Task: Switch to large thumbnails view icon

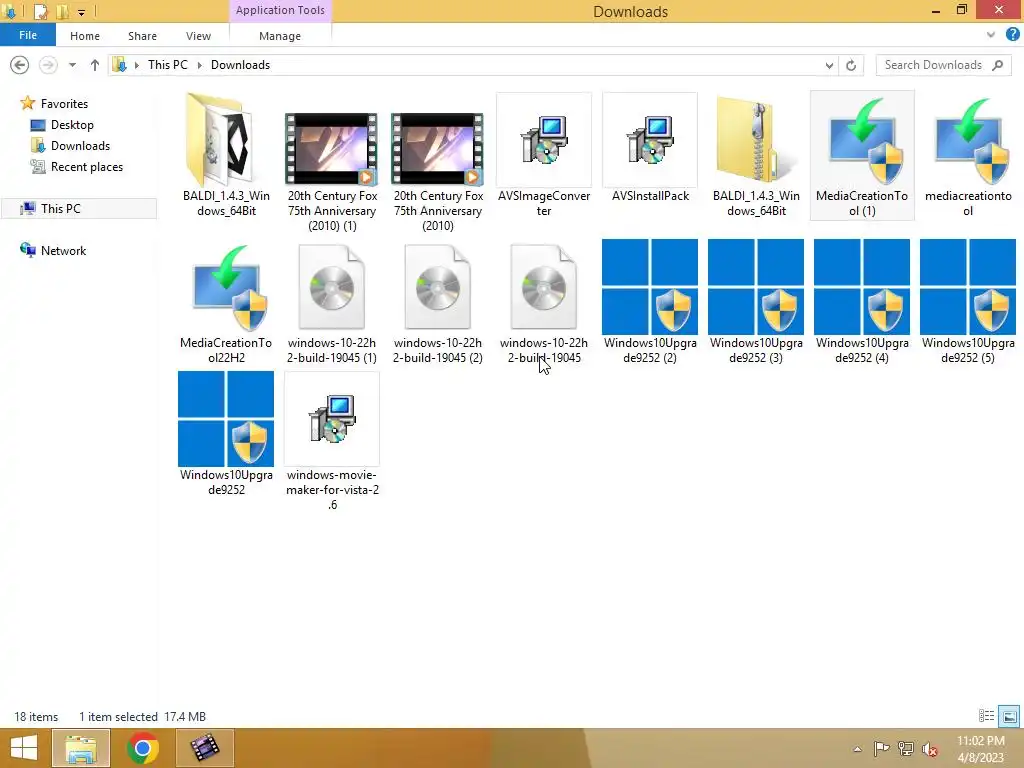Action: 1009,716
